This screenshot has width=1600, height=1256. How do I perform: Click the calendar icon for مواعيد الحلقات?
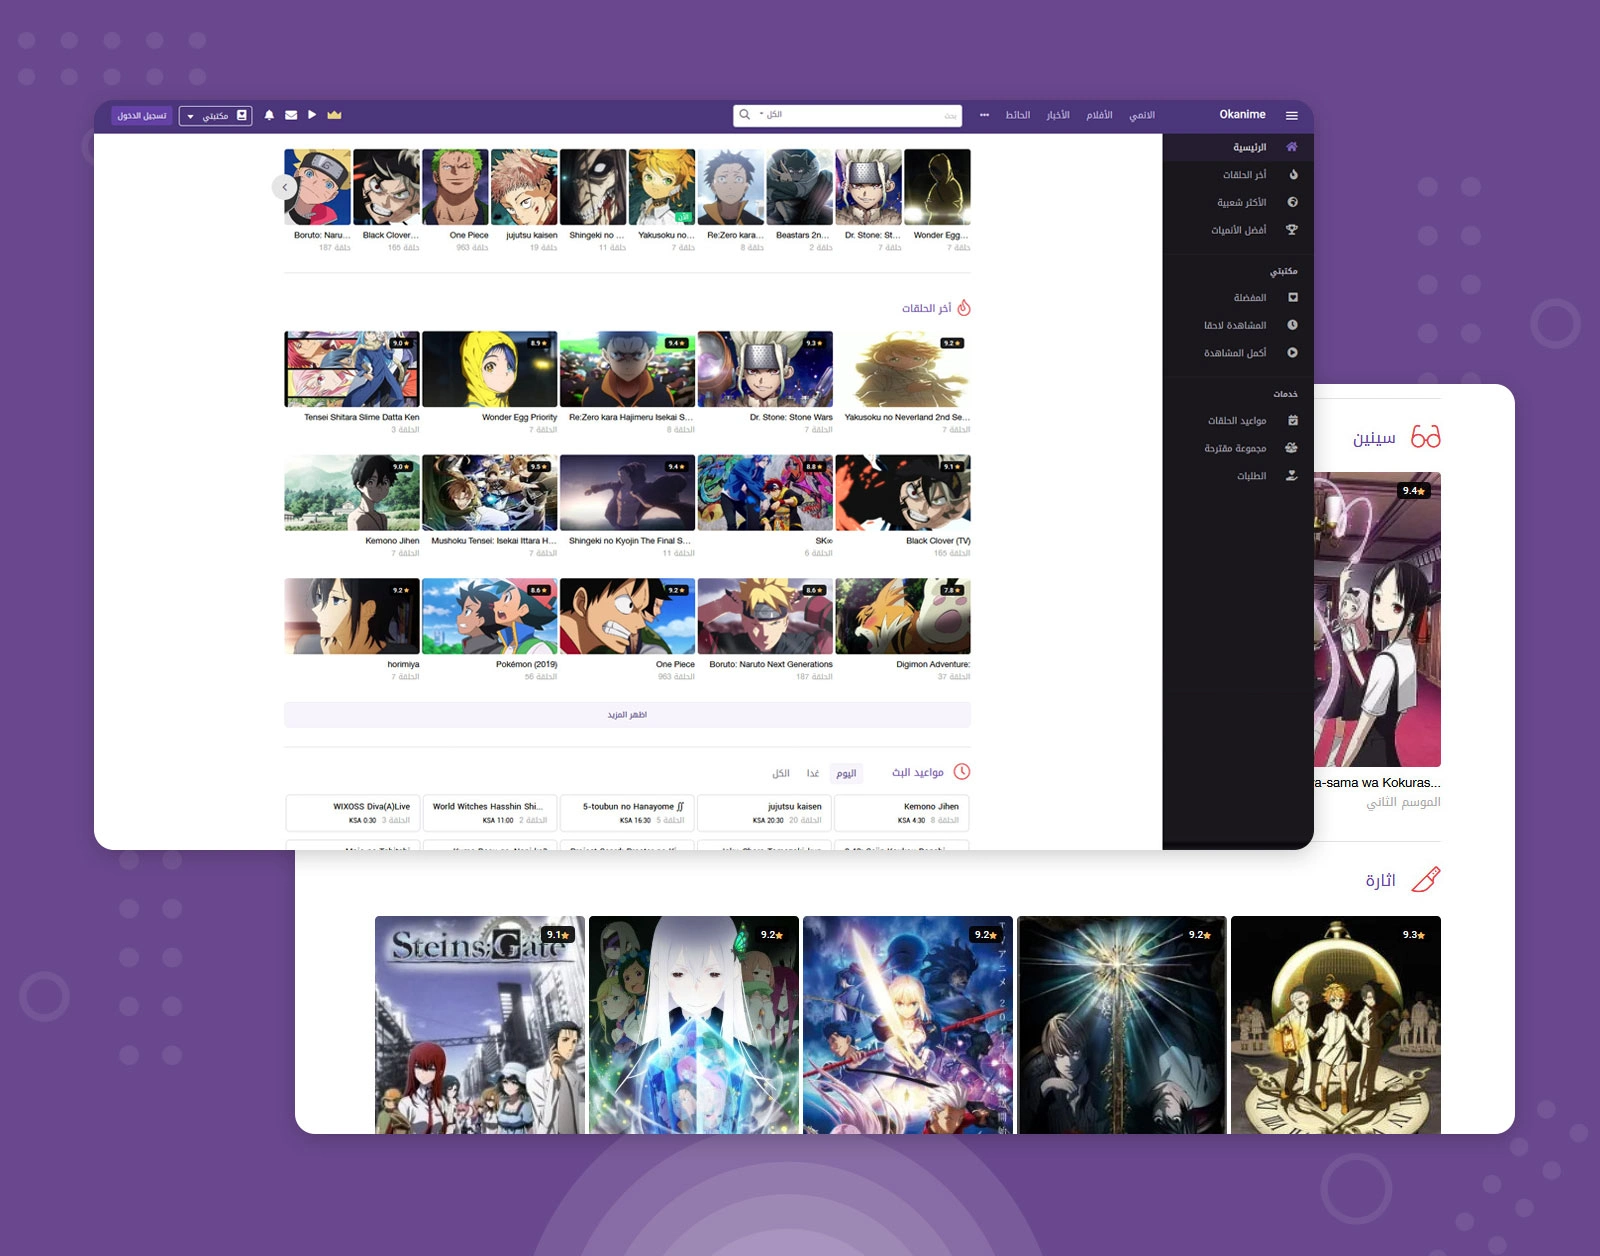1293,421
